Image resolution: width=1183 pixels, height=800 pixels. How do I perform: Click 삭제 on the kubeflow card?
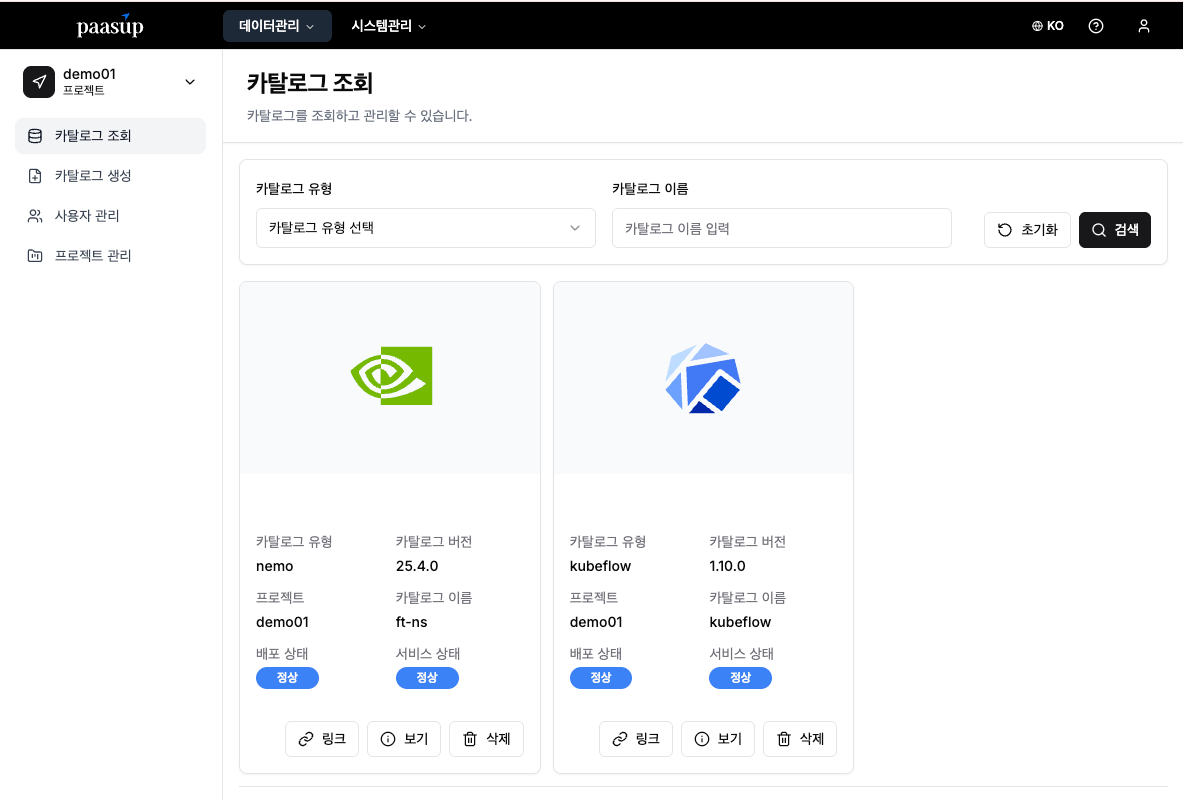pyautogui.click(x=800, y=739)
